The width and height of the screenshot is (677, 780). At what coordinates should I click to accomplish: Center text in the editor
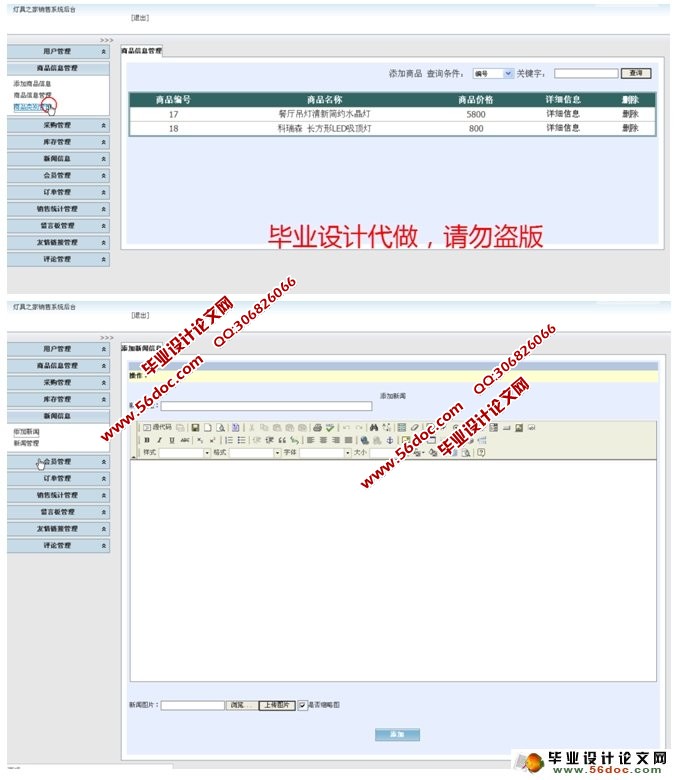(323, 440)
